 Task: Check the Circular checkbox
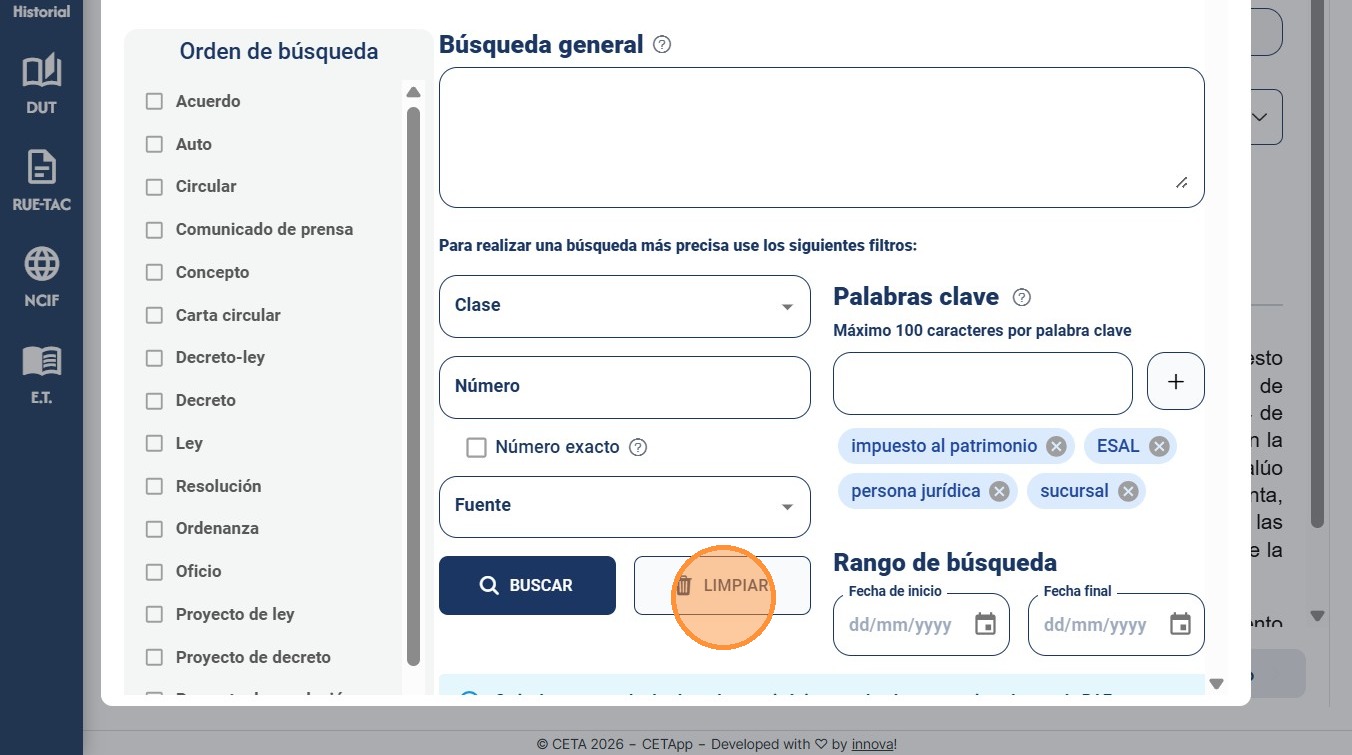pyautogui.click(x=154, y=187)
